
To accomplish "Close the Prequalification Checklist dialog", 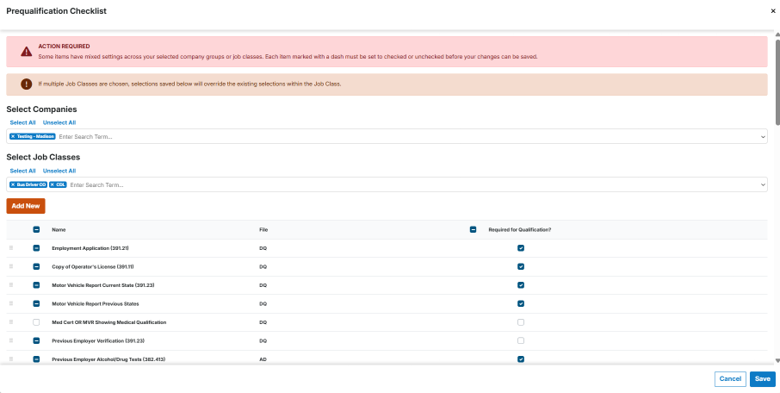I will [x=773, y=11].
